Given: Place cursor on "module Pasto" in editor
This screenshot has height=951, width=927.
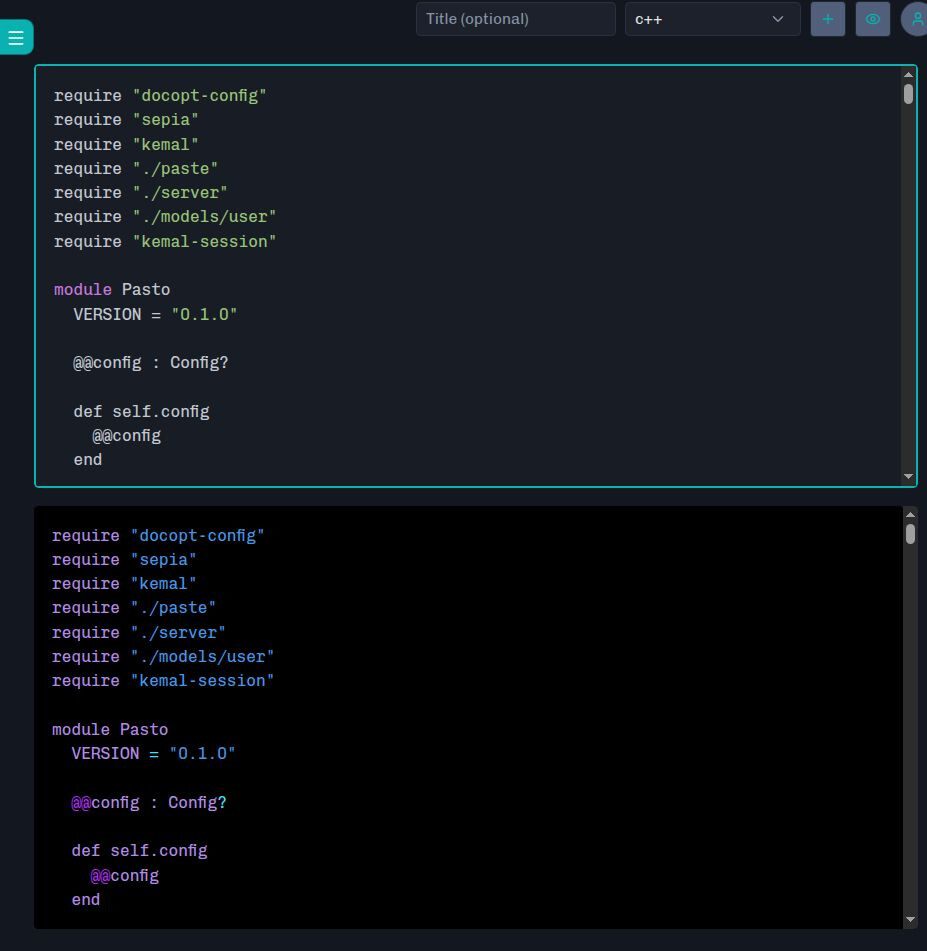Looking at the screenshot, I should (112, 290).
